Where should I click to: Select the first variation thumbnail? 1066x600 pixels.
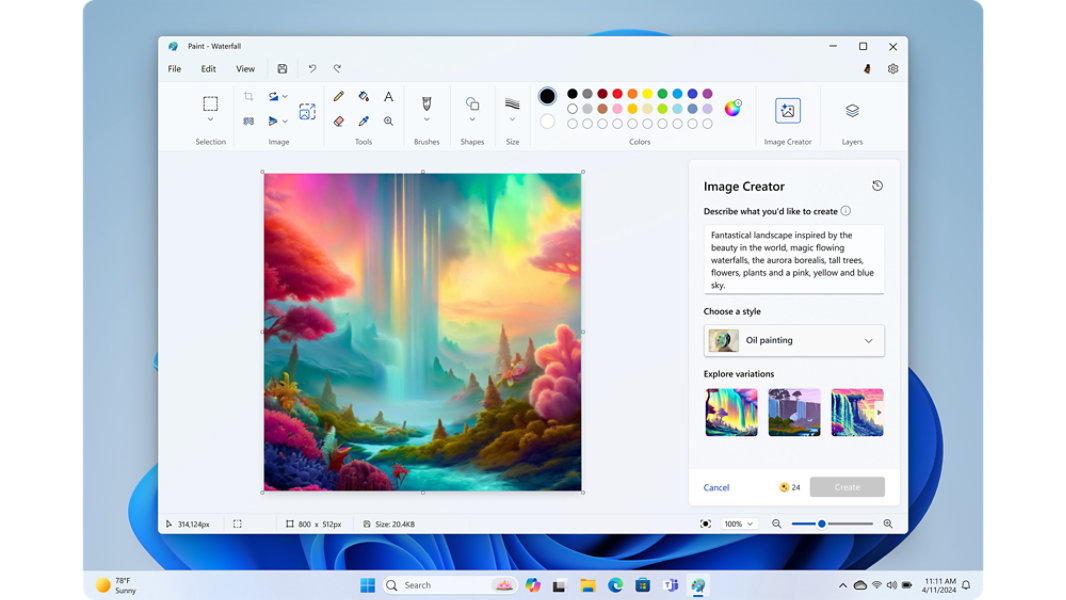coord(731,412)
